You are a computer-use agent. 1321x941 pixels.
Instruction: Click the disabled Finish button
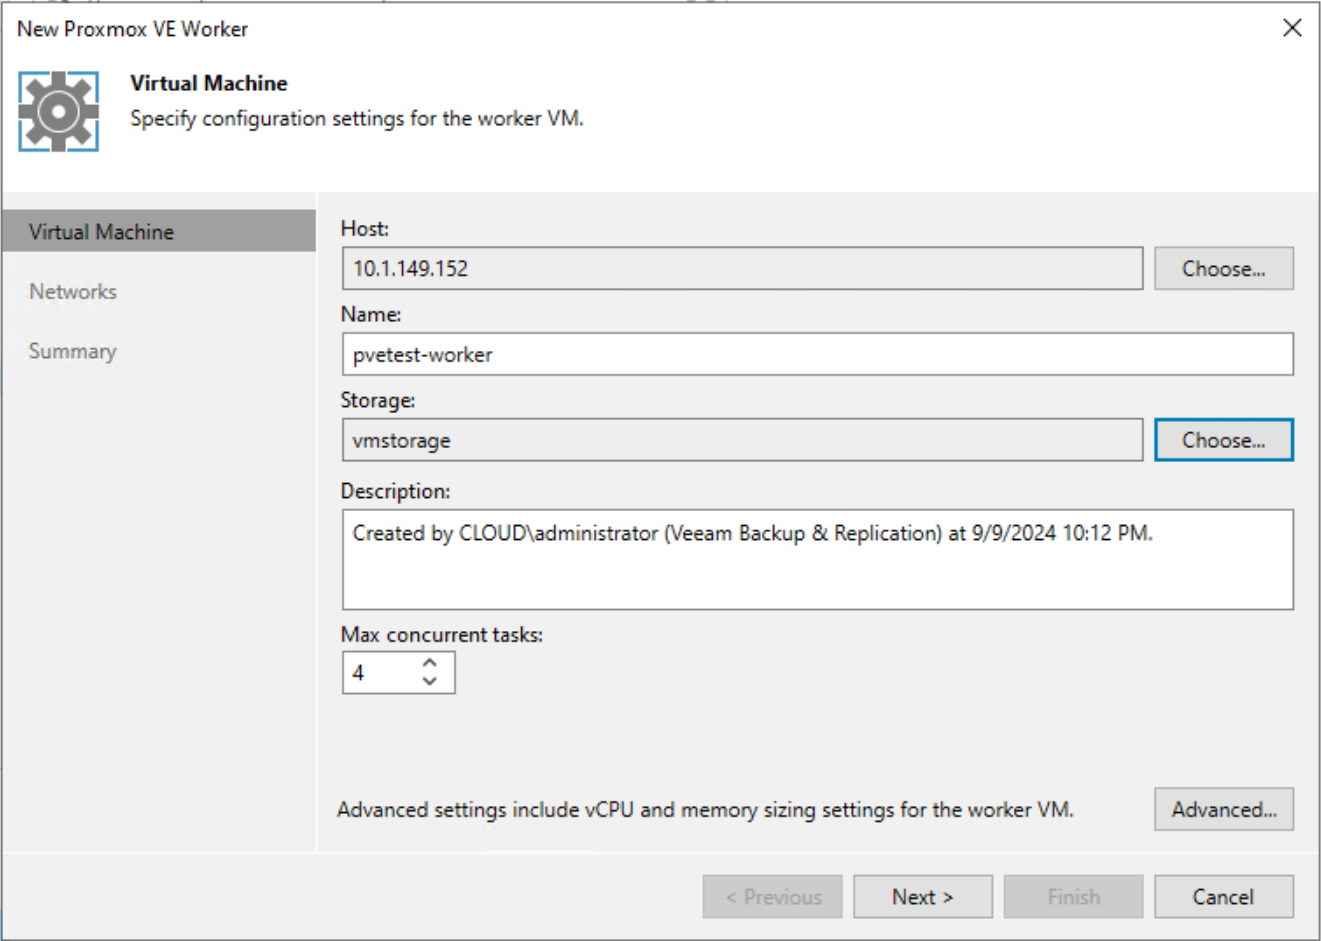point(1072,896)
